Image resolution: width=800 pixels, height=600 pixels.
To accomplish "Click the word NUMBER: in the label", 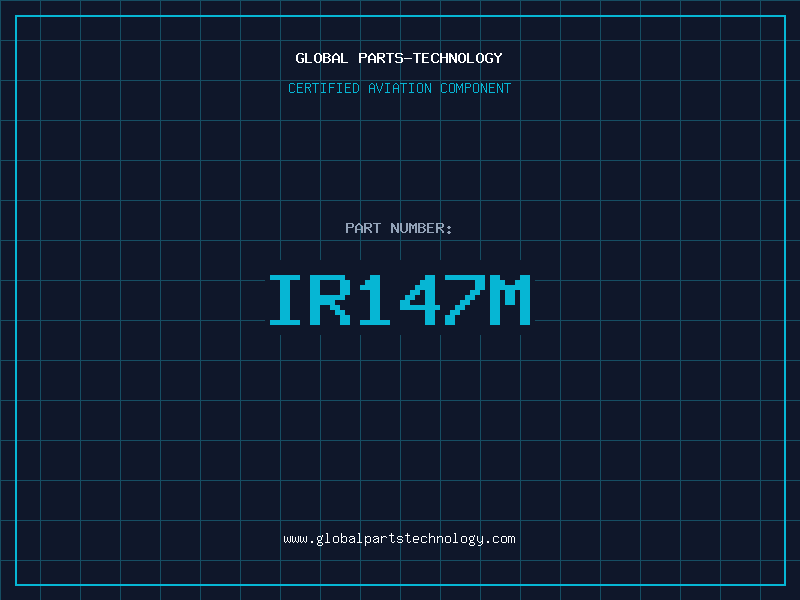I will [421, 228].
